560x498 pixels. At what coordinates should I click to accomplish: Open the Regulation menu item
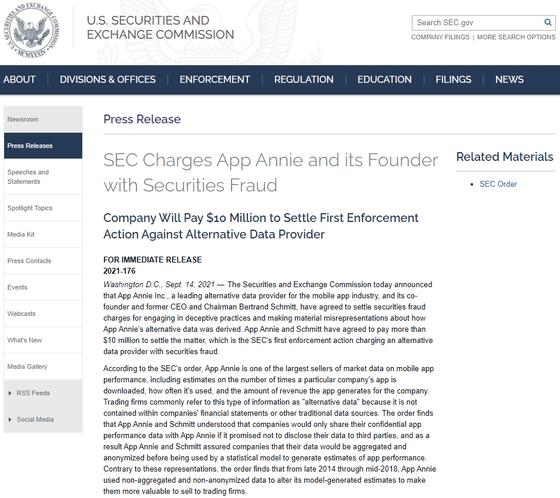[x=304, y=79]
